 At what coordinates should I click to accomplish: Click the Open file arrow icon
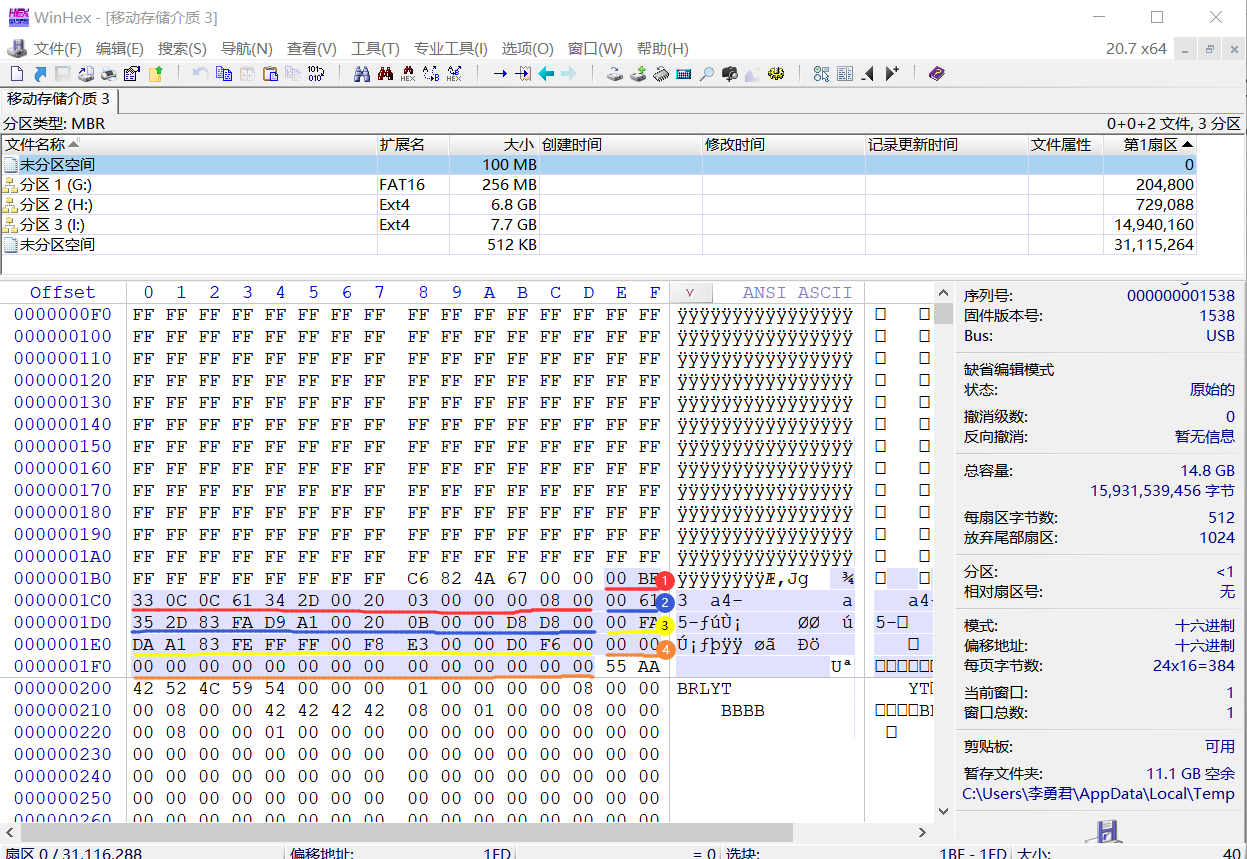click(40, 74)
